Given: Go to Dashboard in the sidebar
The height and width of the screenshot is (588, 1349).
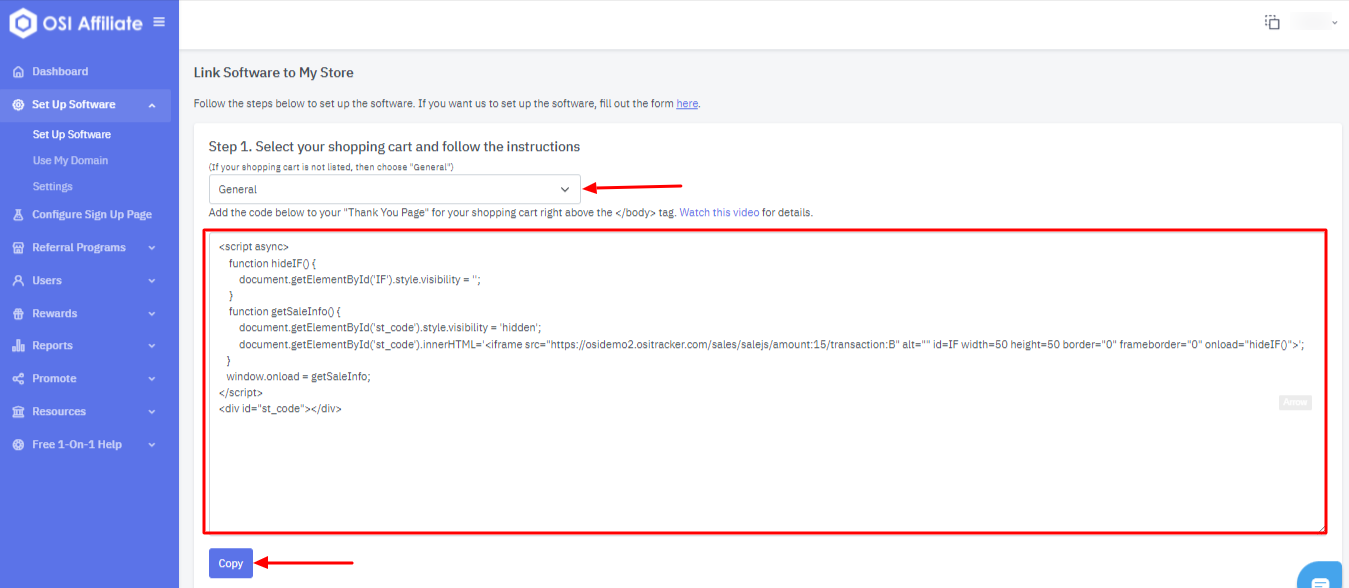Looking at the screenshot, I should (60, 72).
